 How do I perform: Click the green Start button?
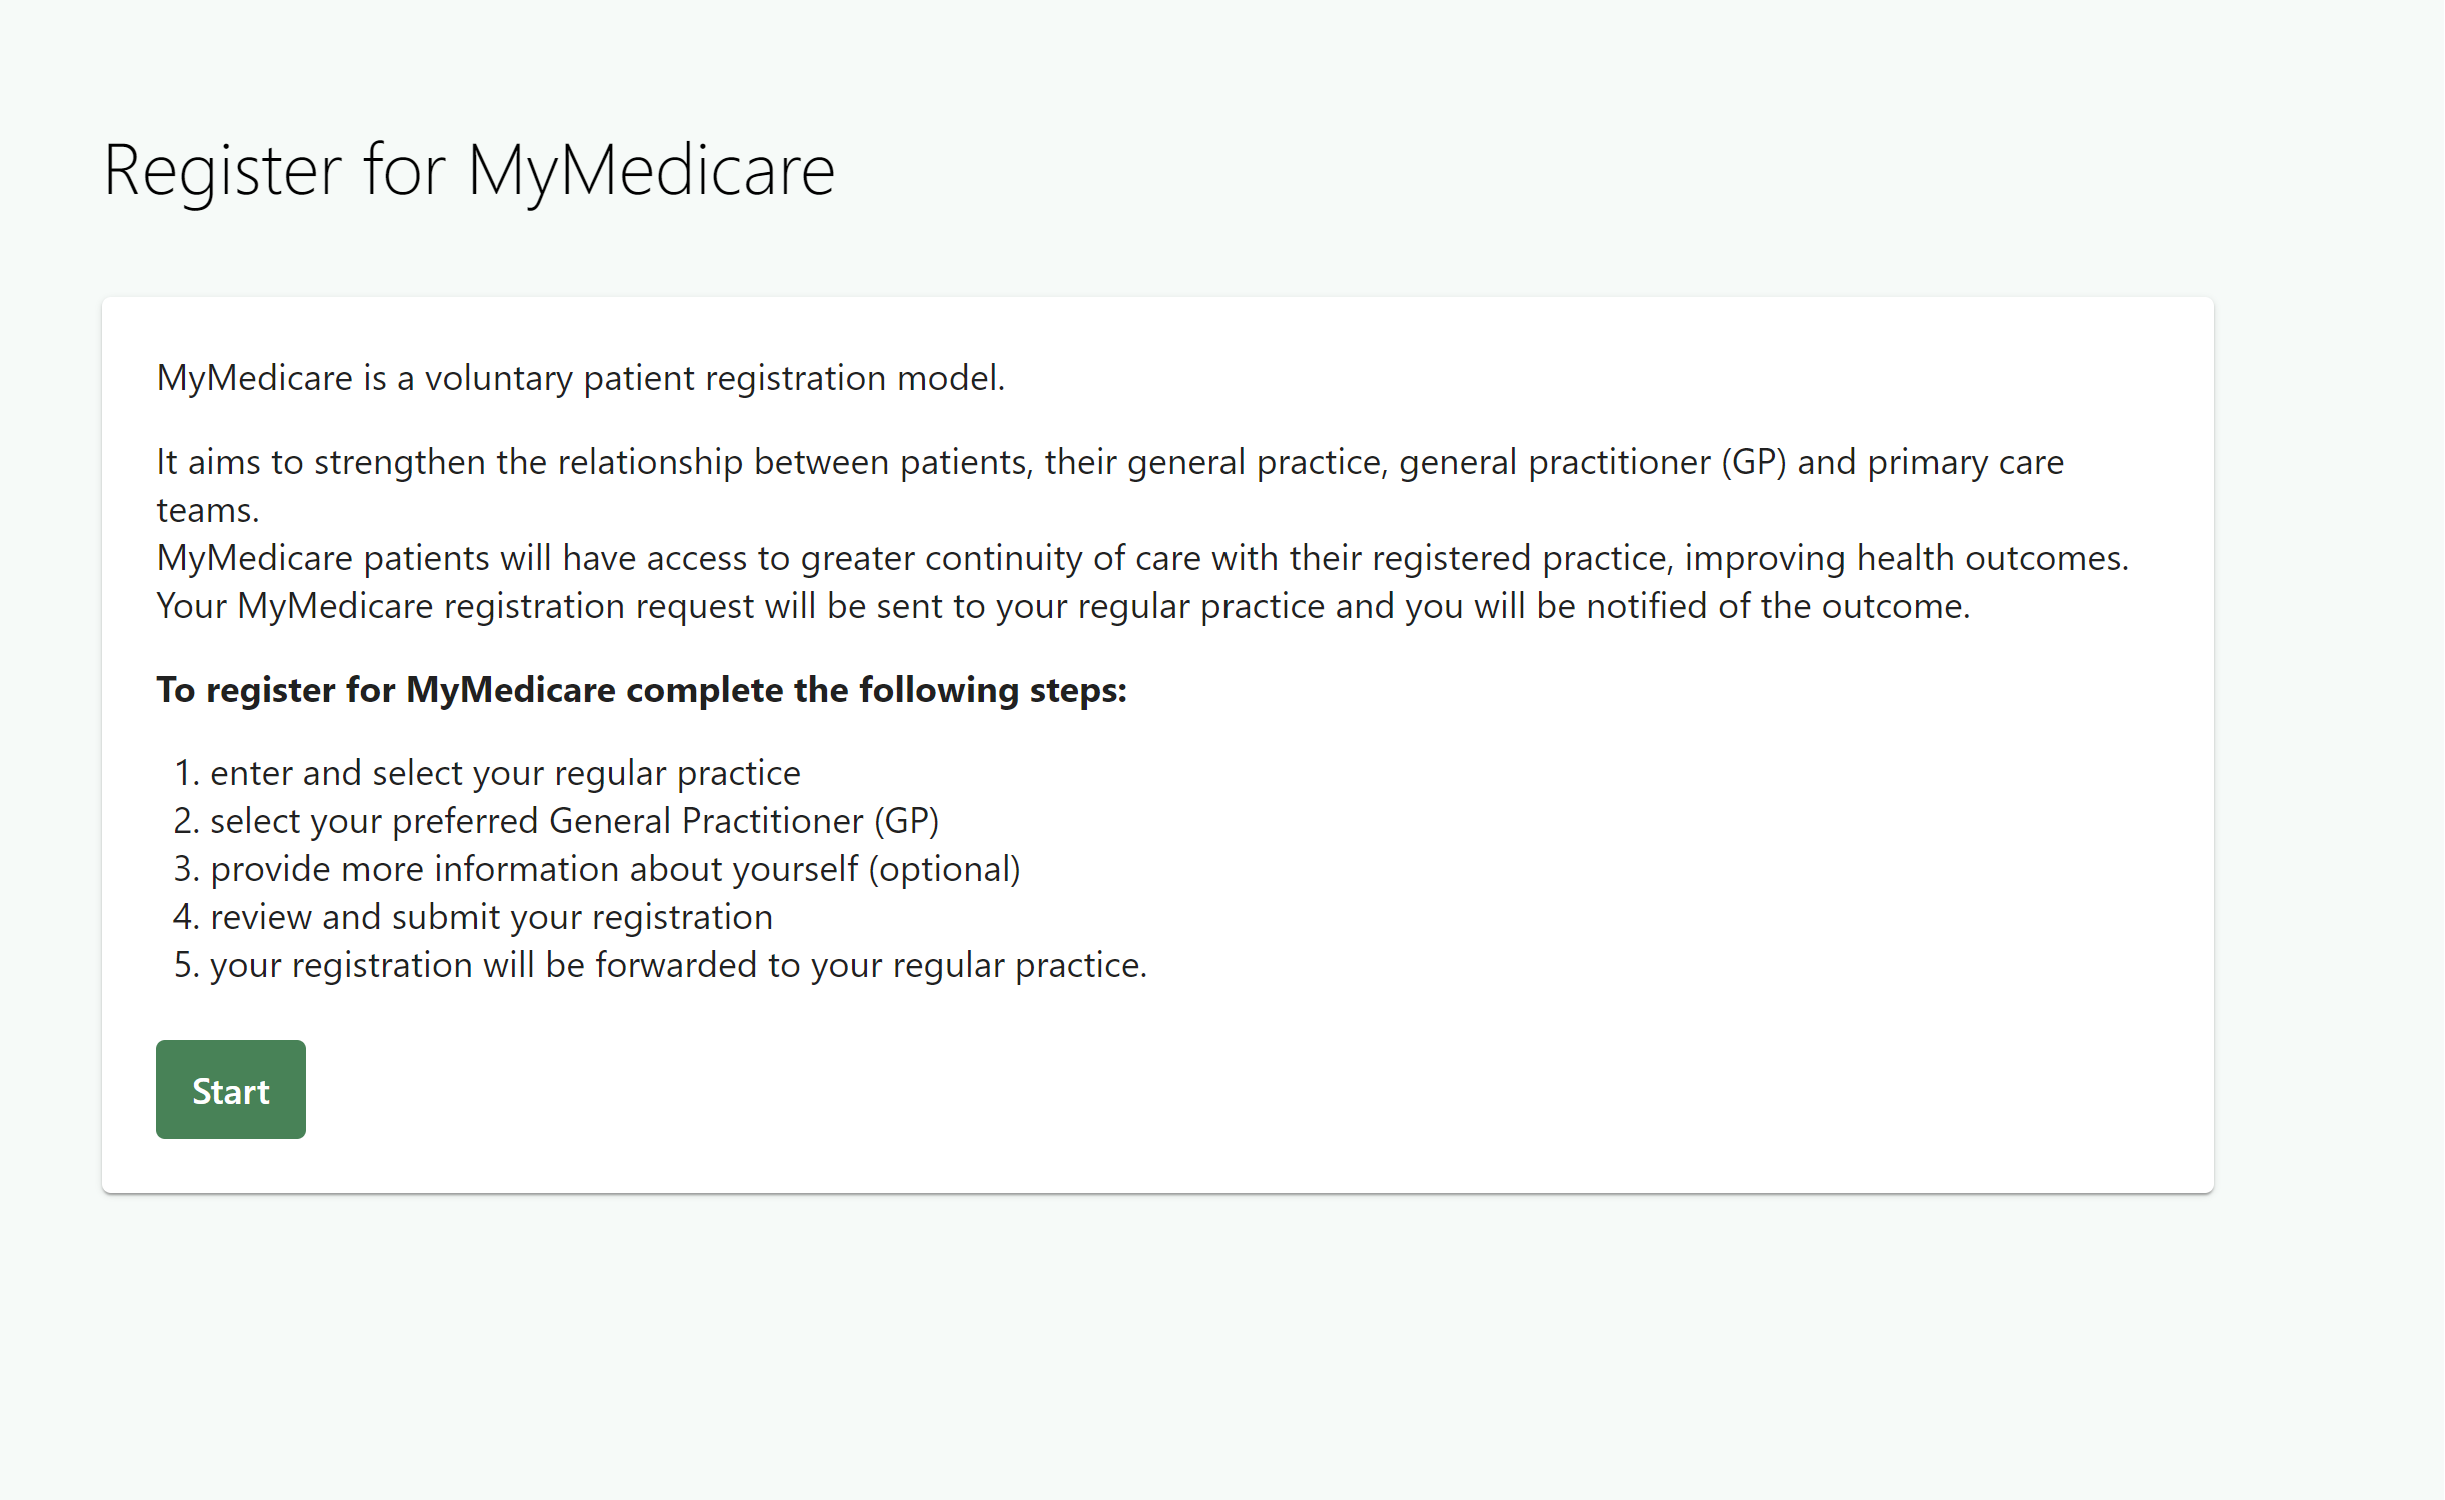[231, 1089]
